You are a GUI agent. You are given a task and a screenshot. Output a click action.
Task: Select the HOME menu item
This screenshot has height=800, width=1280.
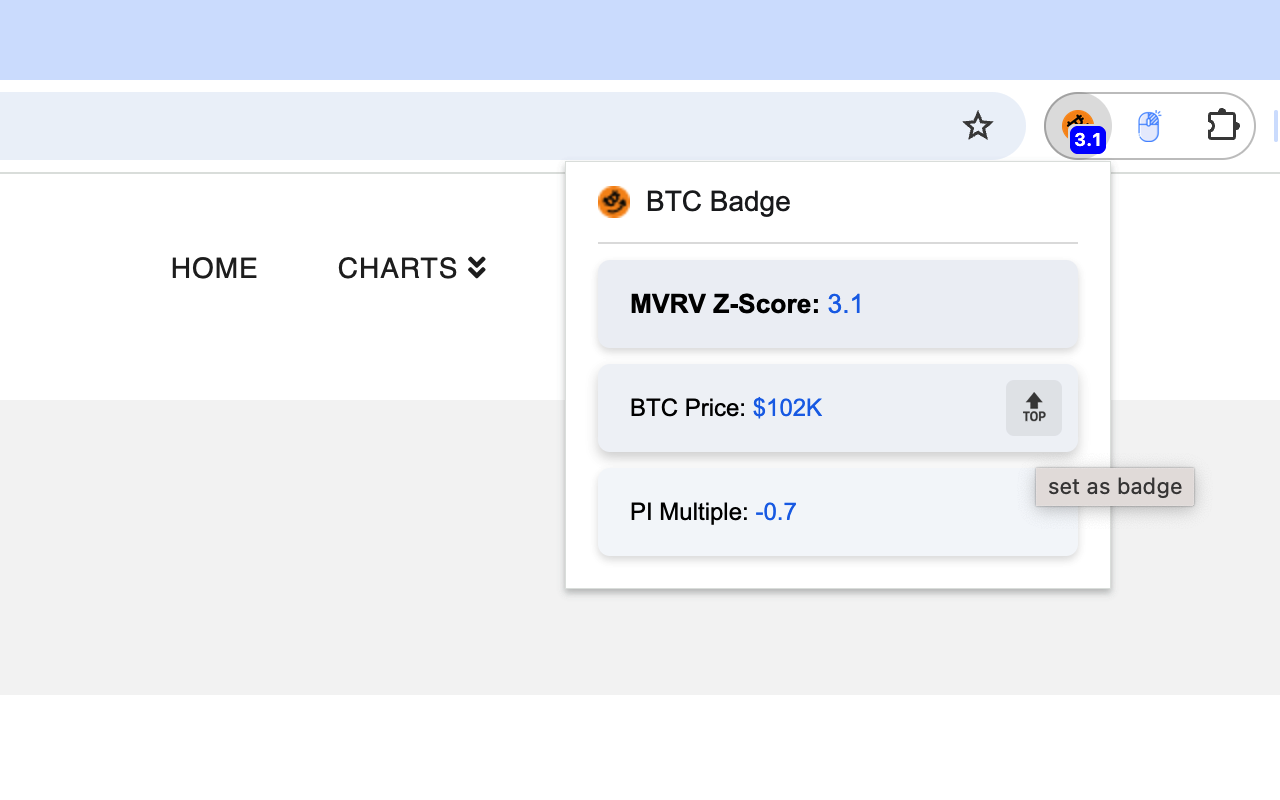pyautogui.click(x=213, y=268)
